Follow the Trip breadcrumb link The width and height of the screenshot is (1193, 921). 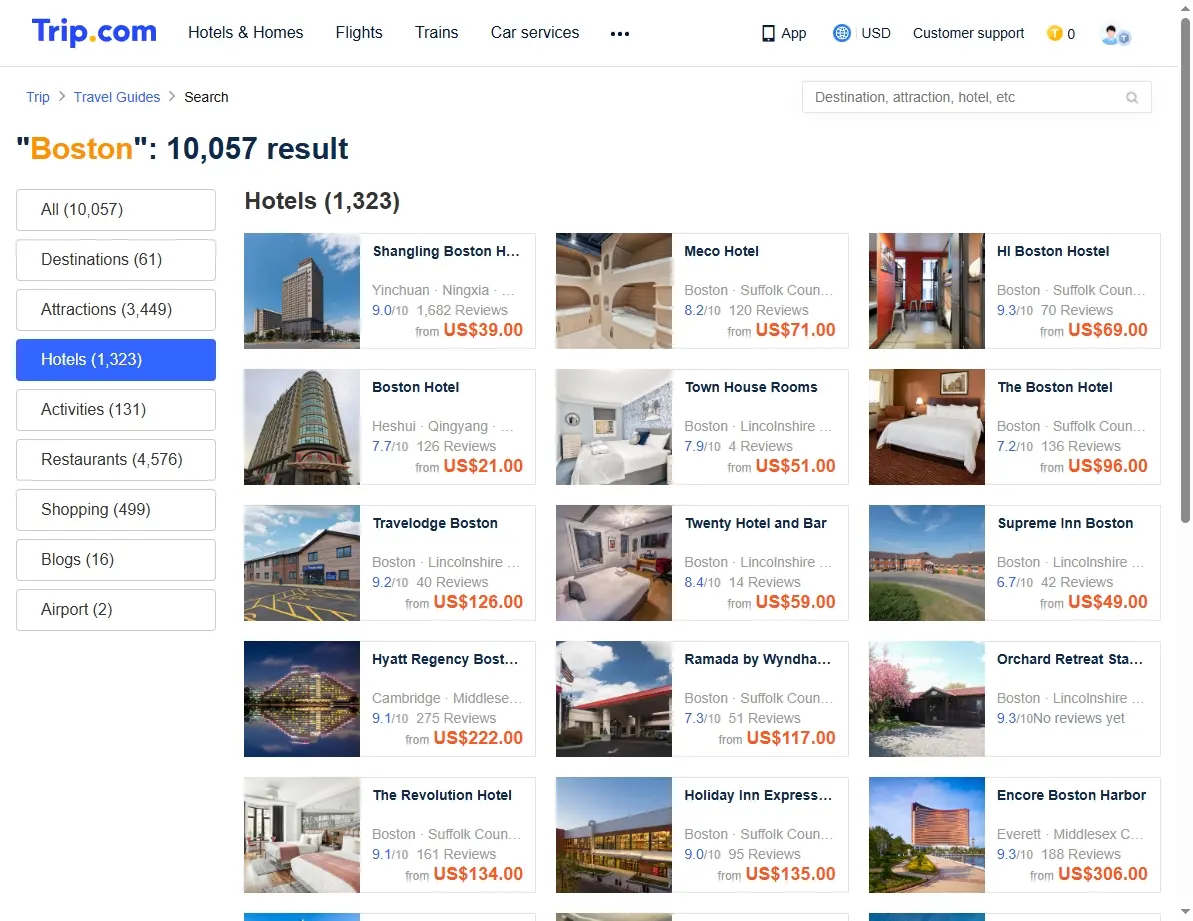pos(38,97)
